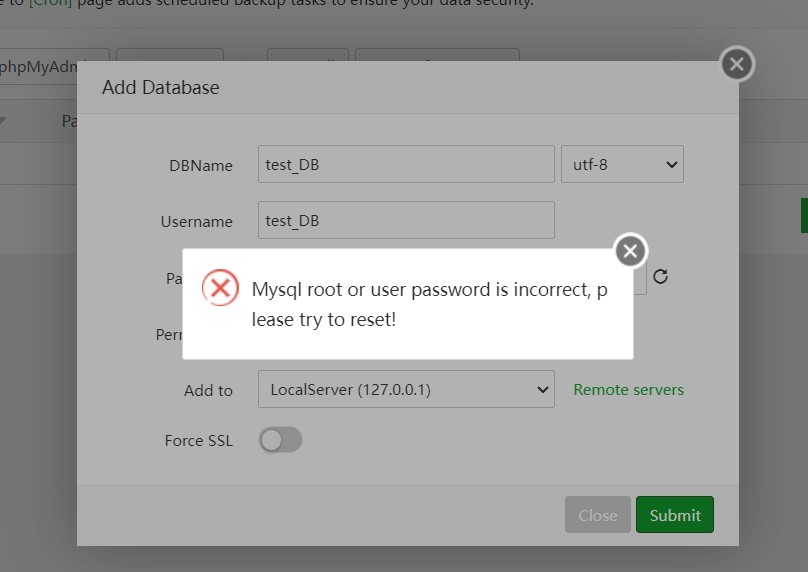Click the sort arrow in table header
Image resolution: width=808 pixels, height=572 pixels.
(x=3, y=121)
